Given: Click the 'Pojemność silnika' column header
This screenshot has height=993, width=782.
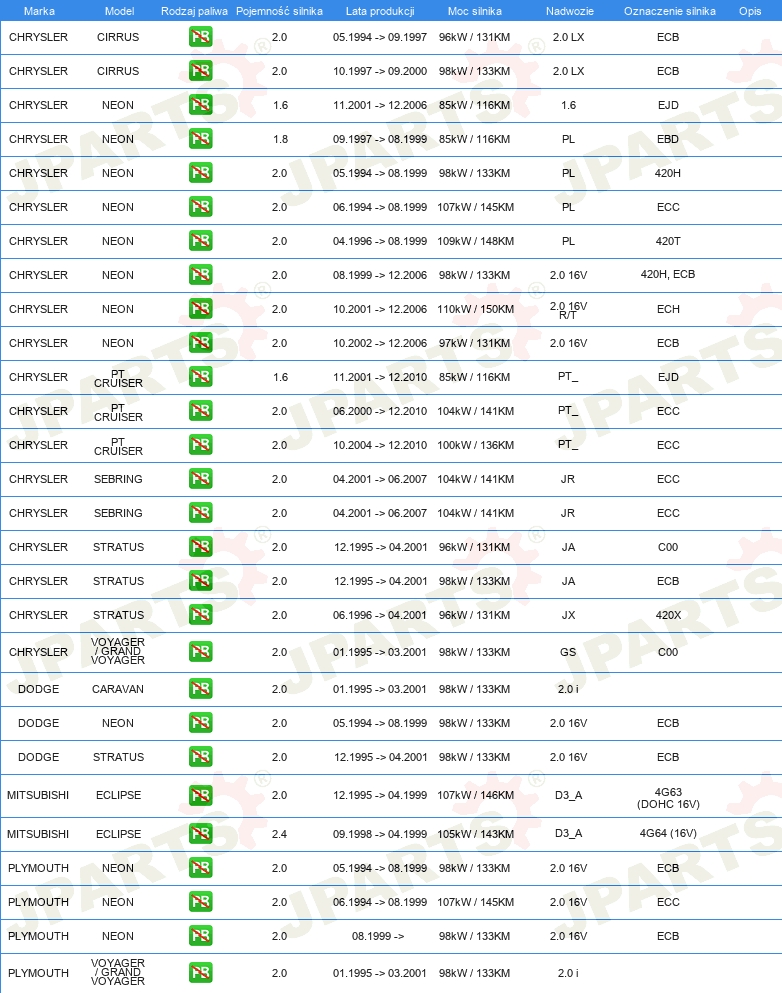Looking at the screenshot, I should [279, 11].
